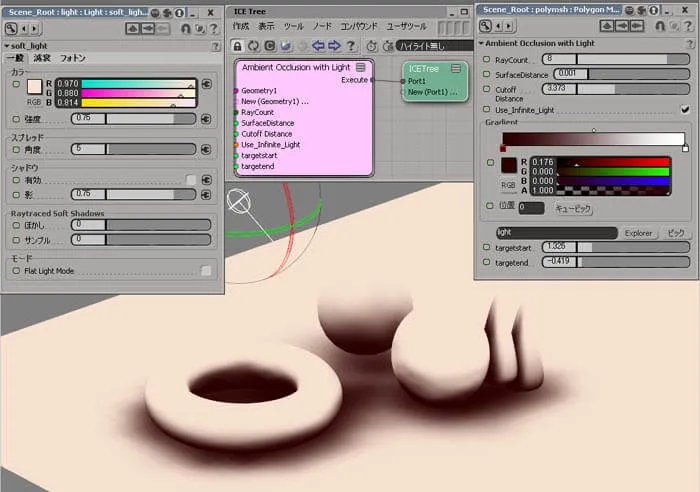The image size is (700, 492).
Task: Click the refresh icon in ICE Tree toolbar
Action: point(254,46)
